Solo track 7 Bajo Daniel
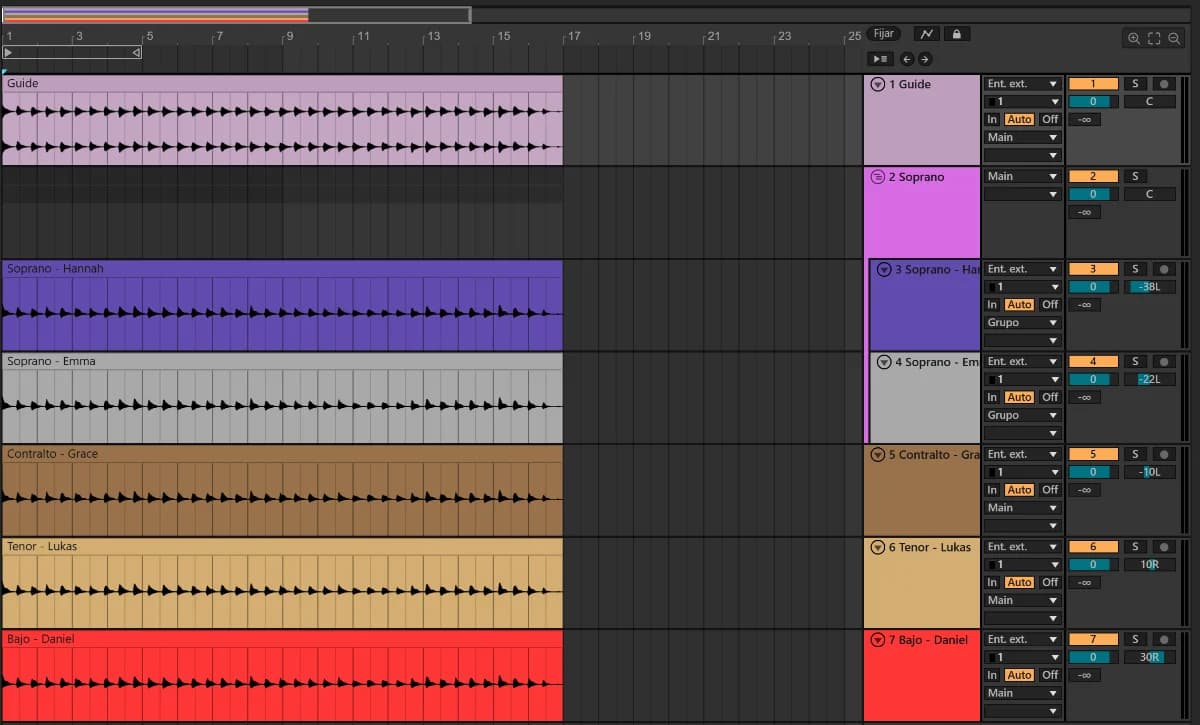The height and width of the screenshot is (725, 1200). pos(1135,639)
